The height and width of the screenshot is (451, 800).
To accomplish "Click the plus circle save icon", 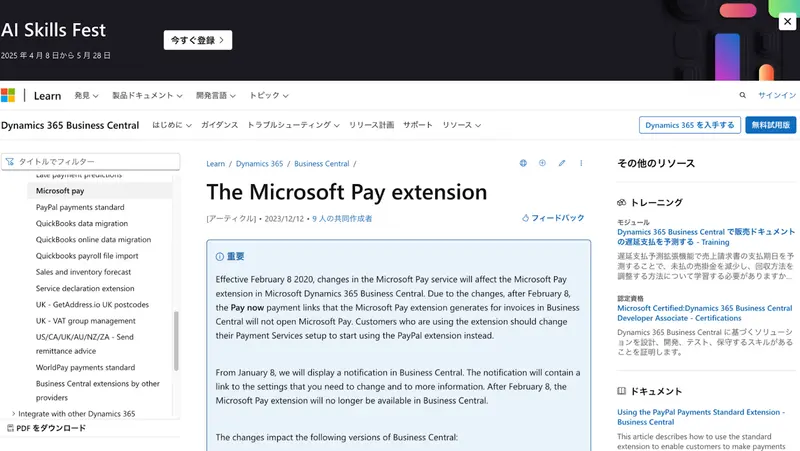I will 542,163.
